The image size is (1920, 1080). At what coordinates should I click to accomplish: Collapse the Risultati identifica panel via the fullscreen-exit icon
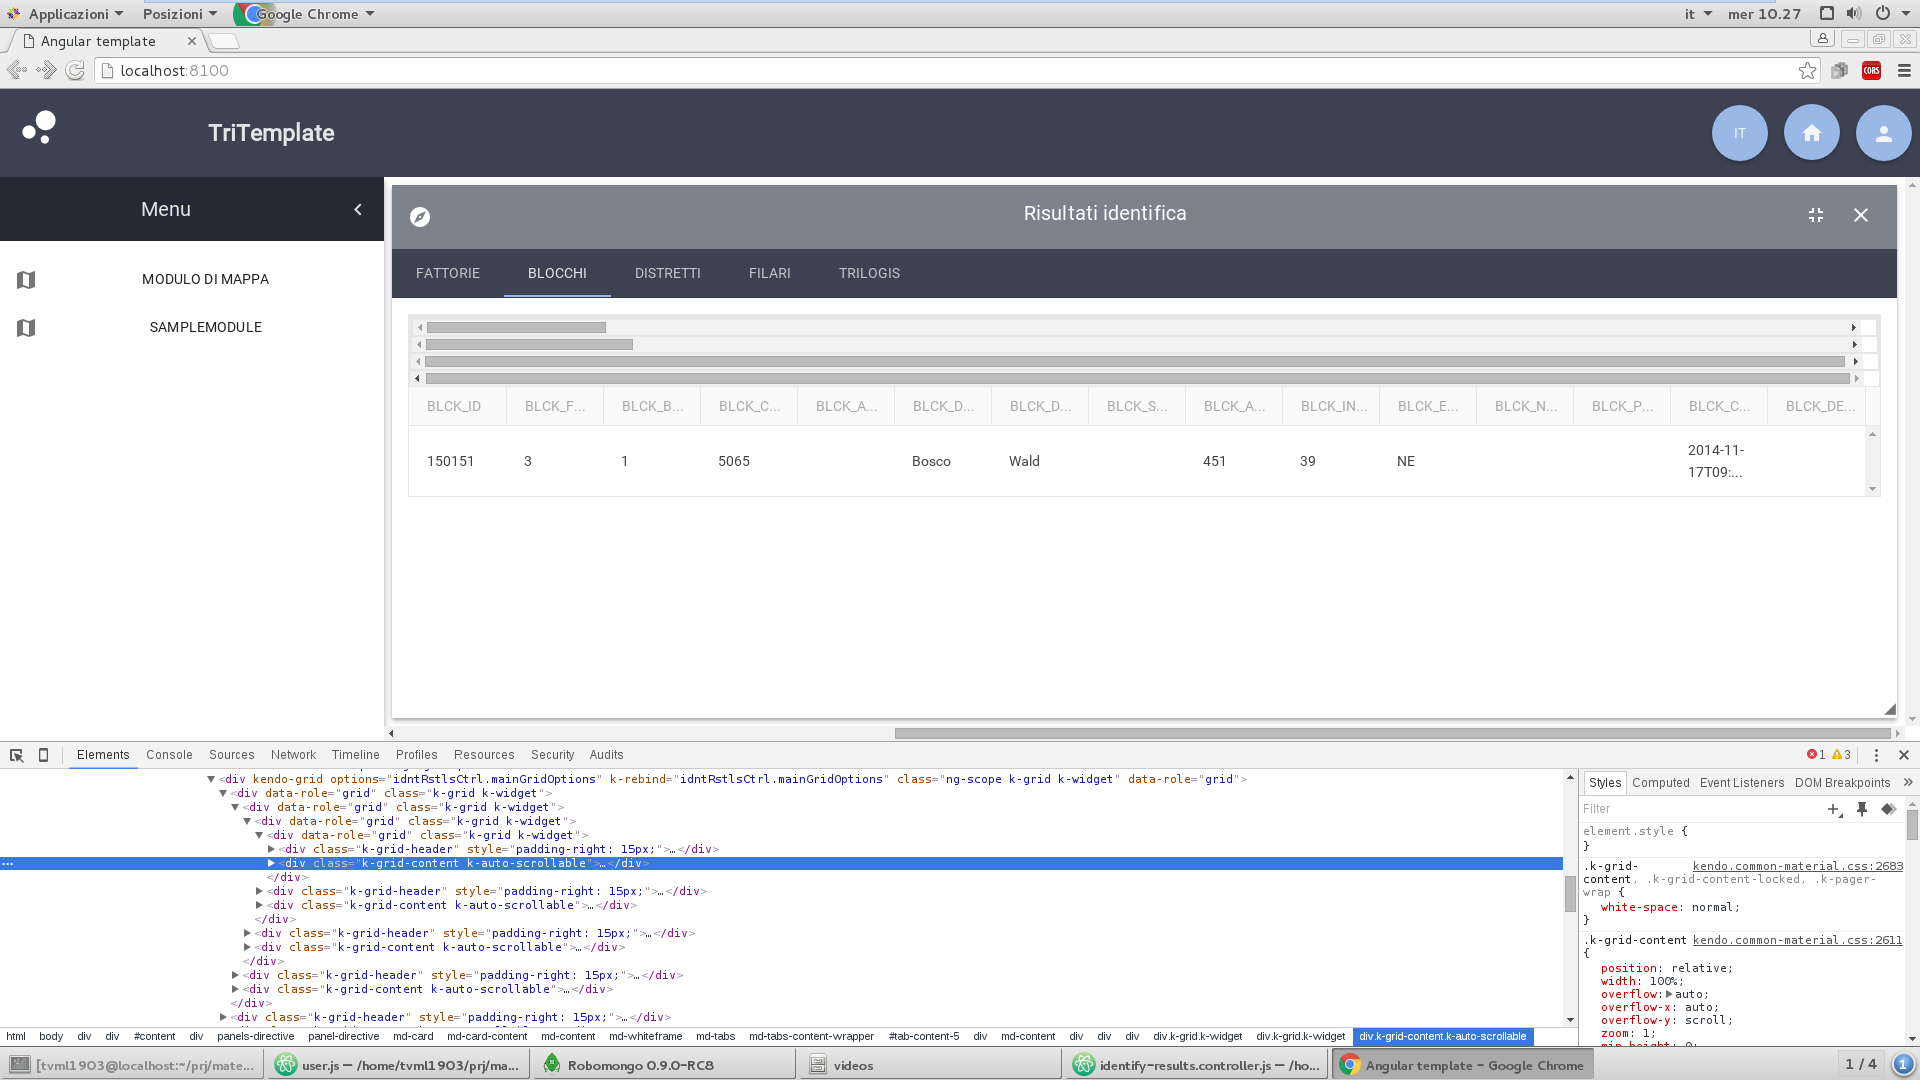pyautogui.click(x=1816, y=215)
